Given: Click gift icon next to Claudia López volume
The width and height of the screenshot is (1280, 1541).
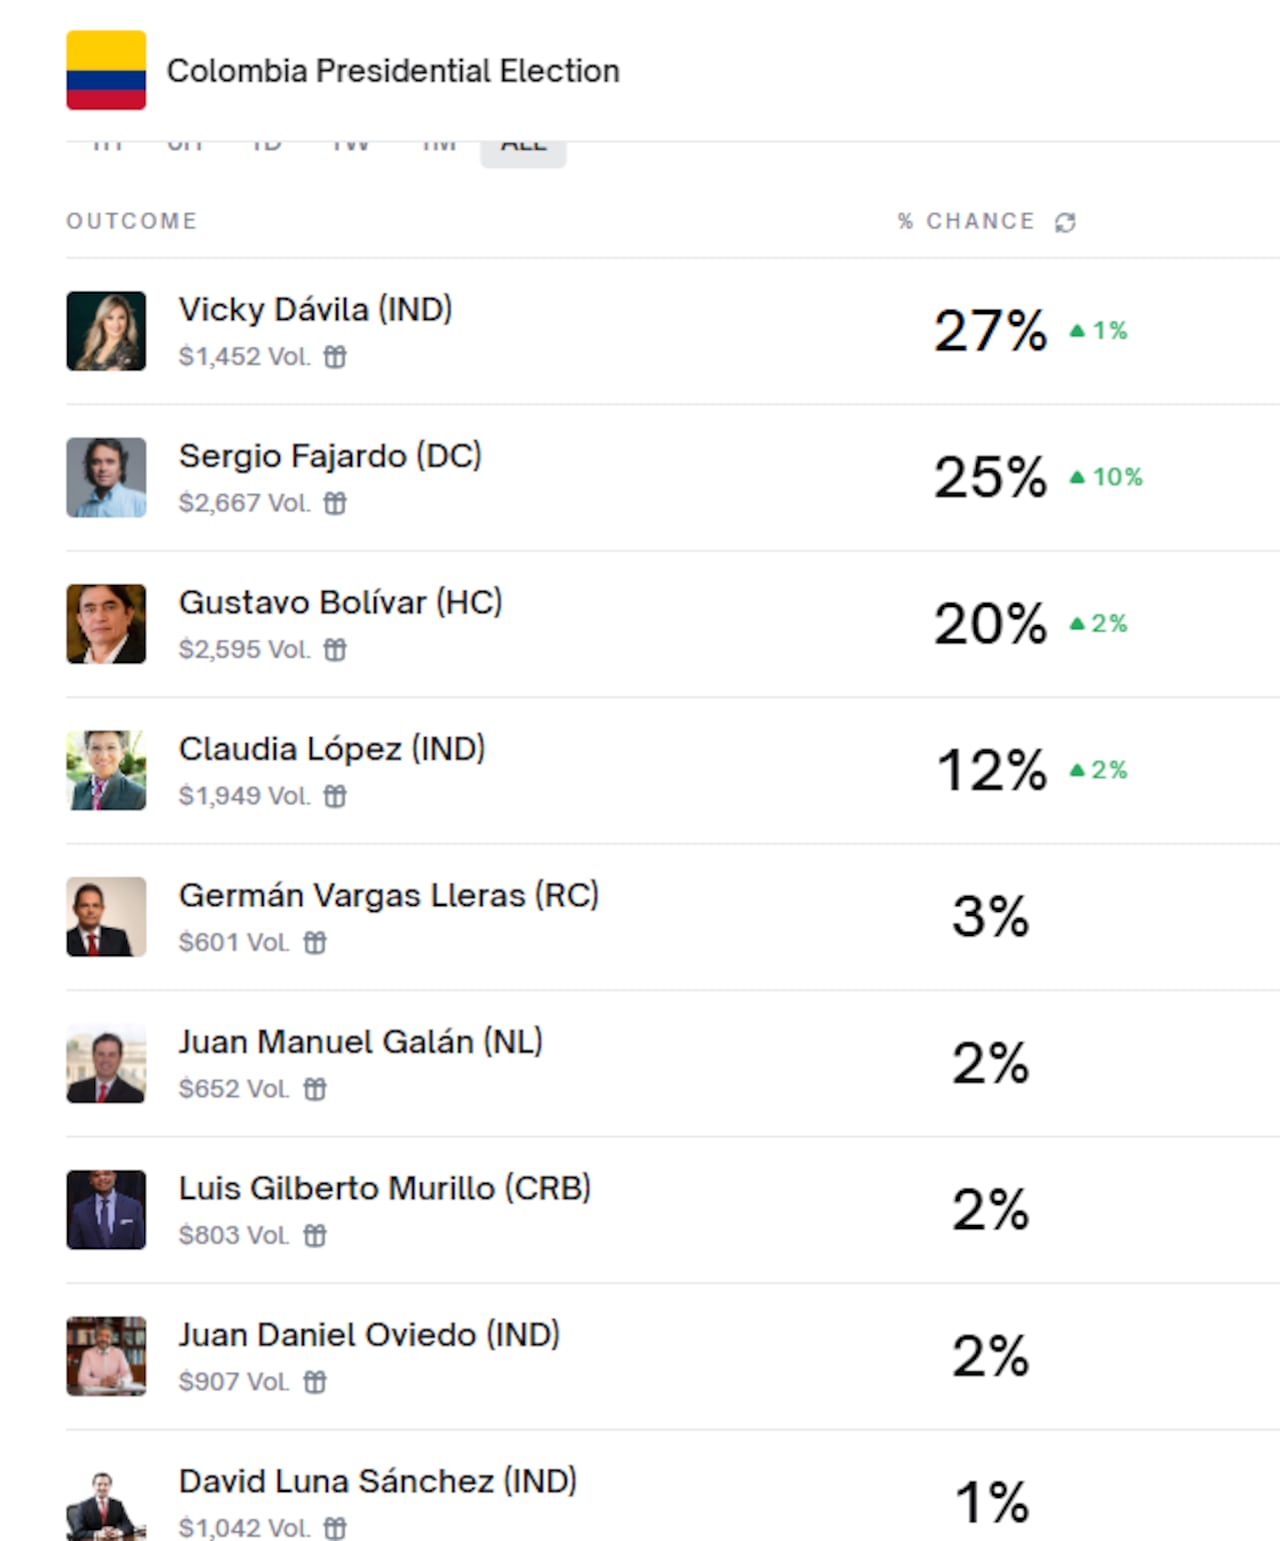Looking at the screenshot, I should click(x=335, y=796).
